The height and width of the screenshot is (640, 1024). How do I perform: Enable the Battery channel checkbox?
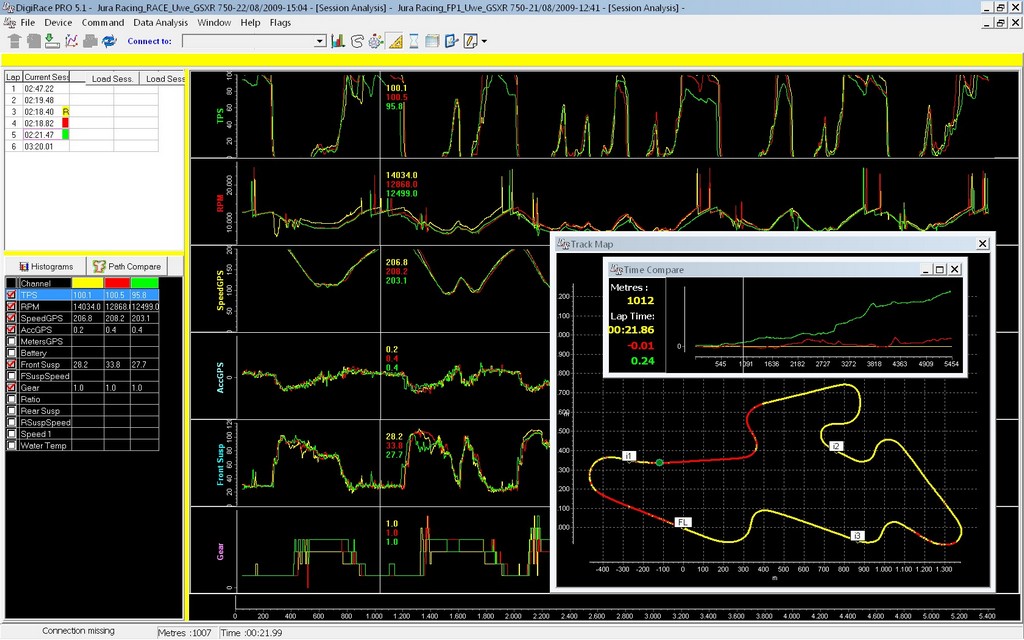click(11, 353)
